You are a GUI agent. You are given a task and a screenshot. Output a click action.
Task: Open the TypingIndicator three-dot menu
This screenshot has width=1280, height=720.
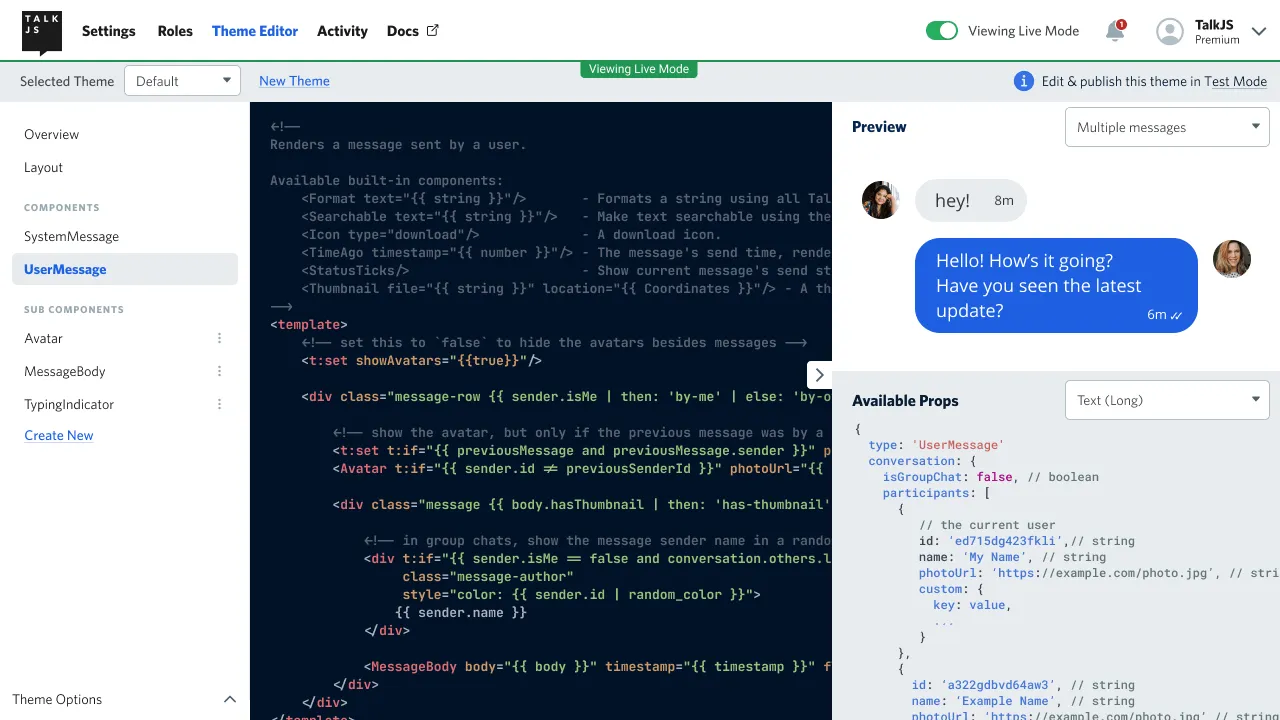219,404
